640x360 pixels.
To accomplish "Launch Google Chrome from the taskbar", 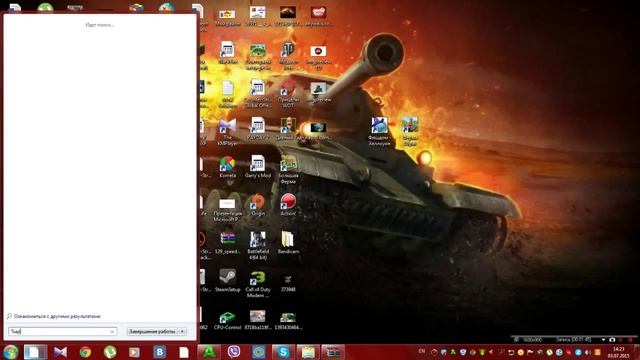I will pyautogui.click(x=85, y=352).
